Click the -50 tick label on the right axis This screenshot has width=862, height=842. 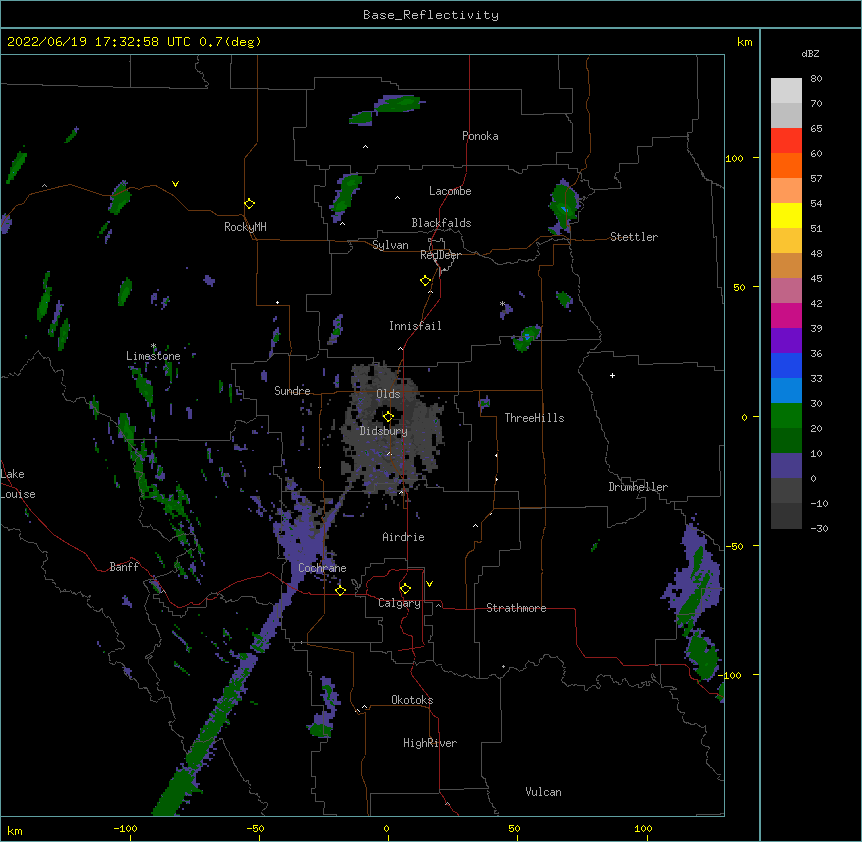(734, 546)
